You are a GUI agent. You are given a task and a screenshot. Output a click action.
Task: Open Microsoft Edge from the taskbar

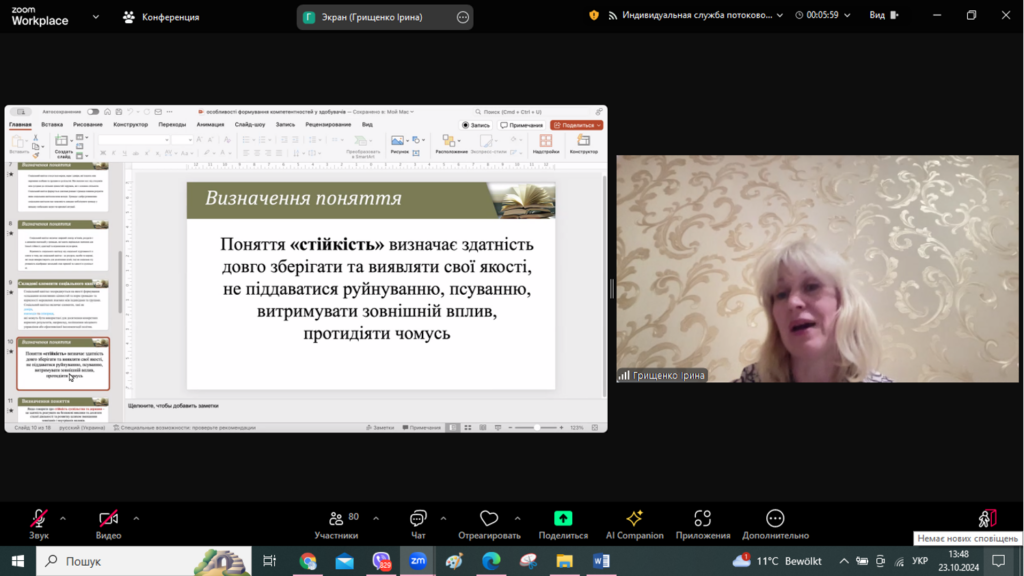coord(491,561)
